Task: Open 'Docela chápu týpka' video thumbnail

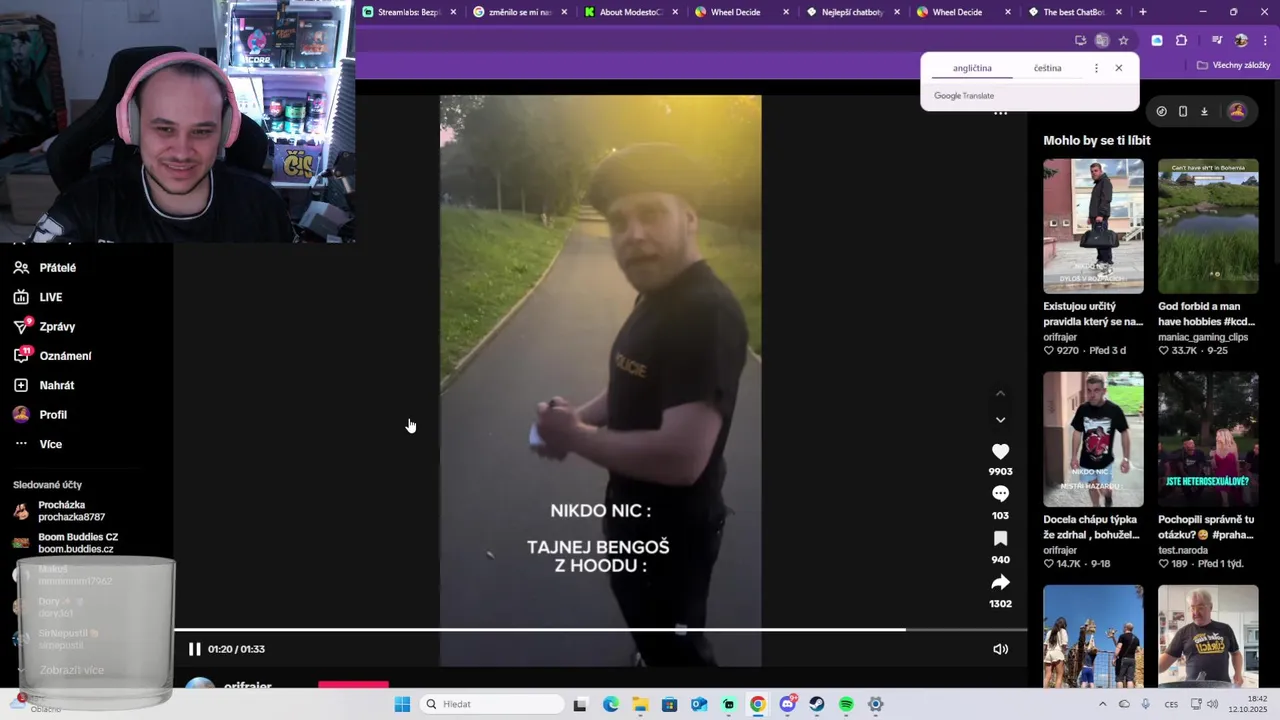Action: pyautogui.click(x=1093, y=439)
